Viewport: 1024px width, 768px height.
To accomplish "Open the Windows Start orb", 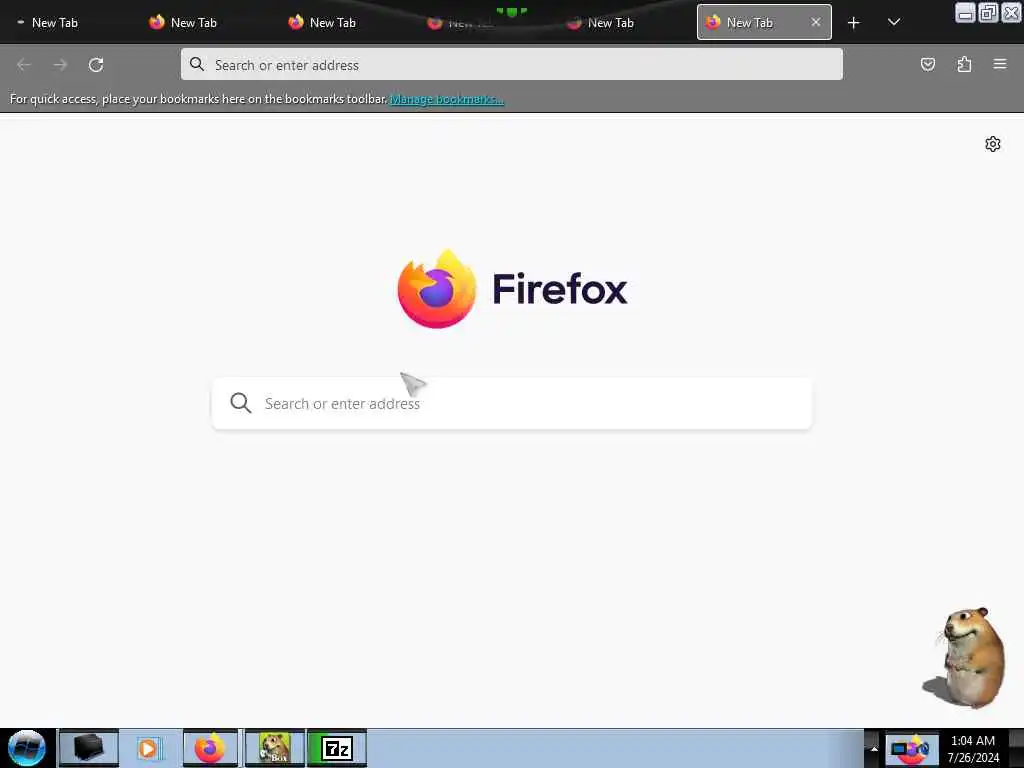I will 27,748.
